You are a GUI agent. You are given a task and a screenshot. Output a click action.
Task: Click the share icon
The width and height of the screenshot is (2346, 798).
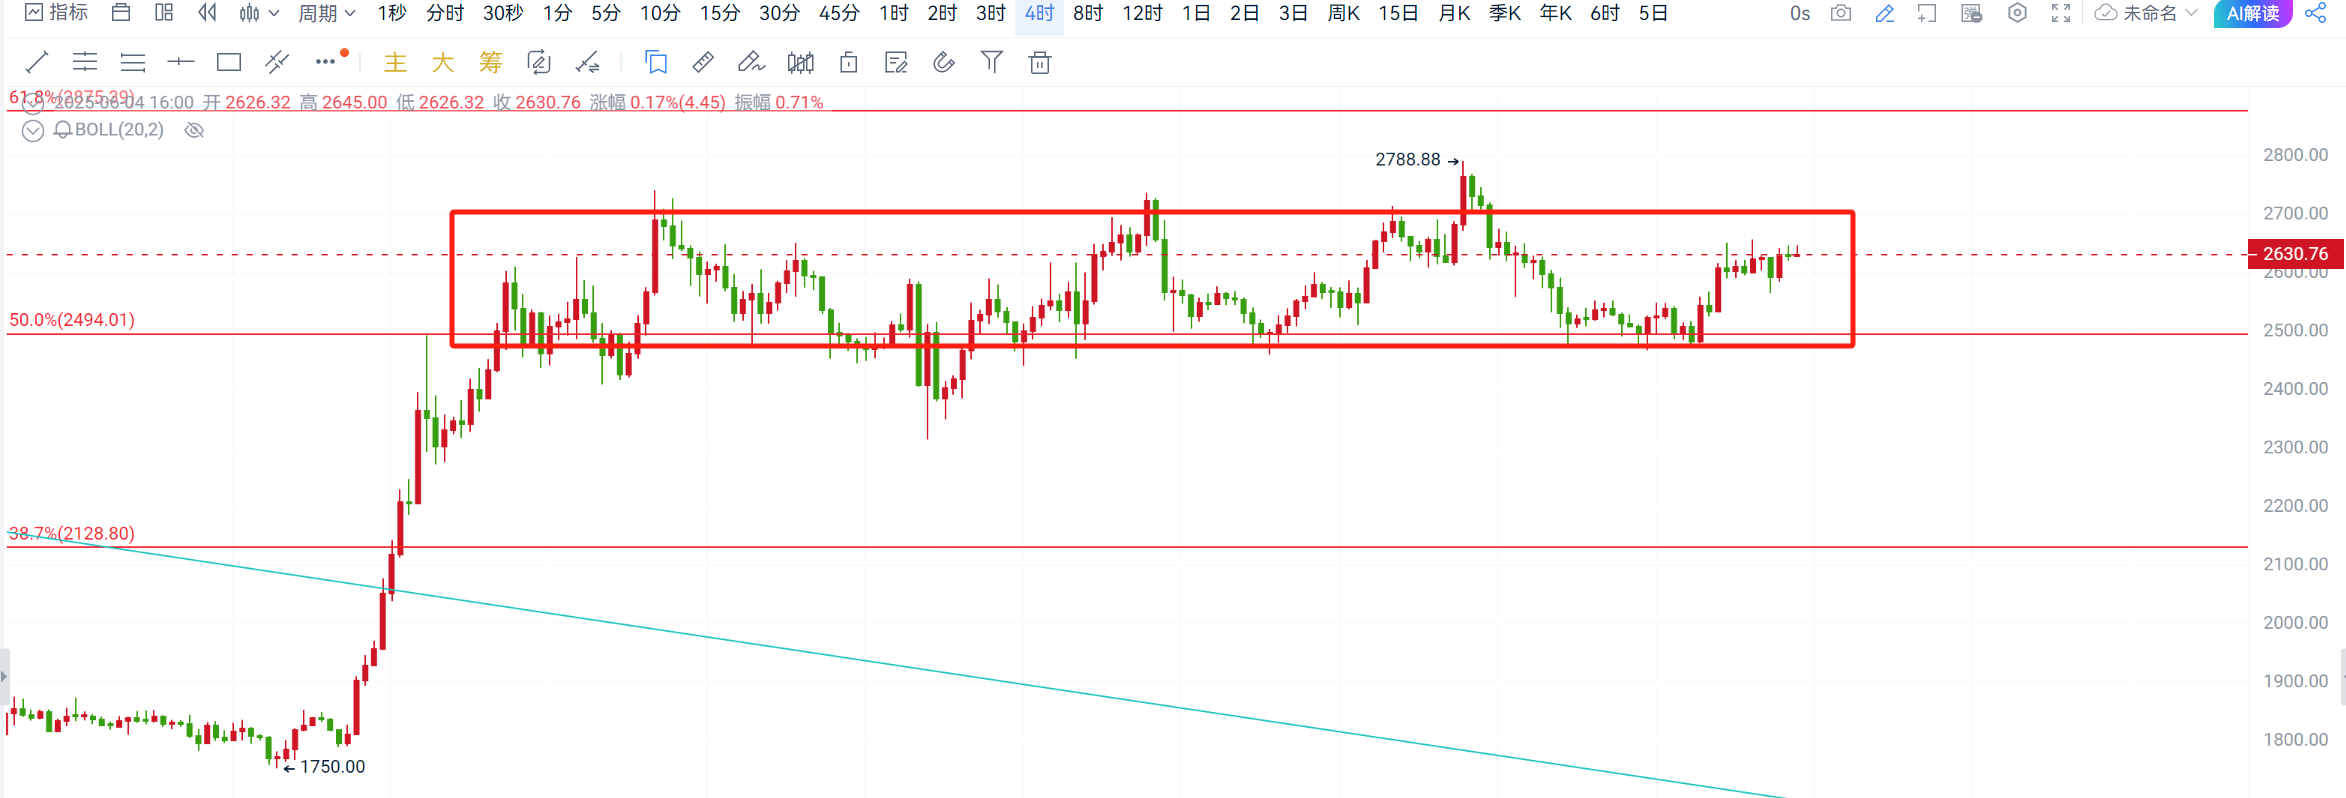click(2315, 13)
